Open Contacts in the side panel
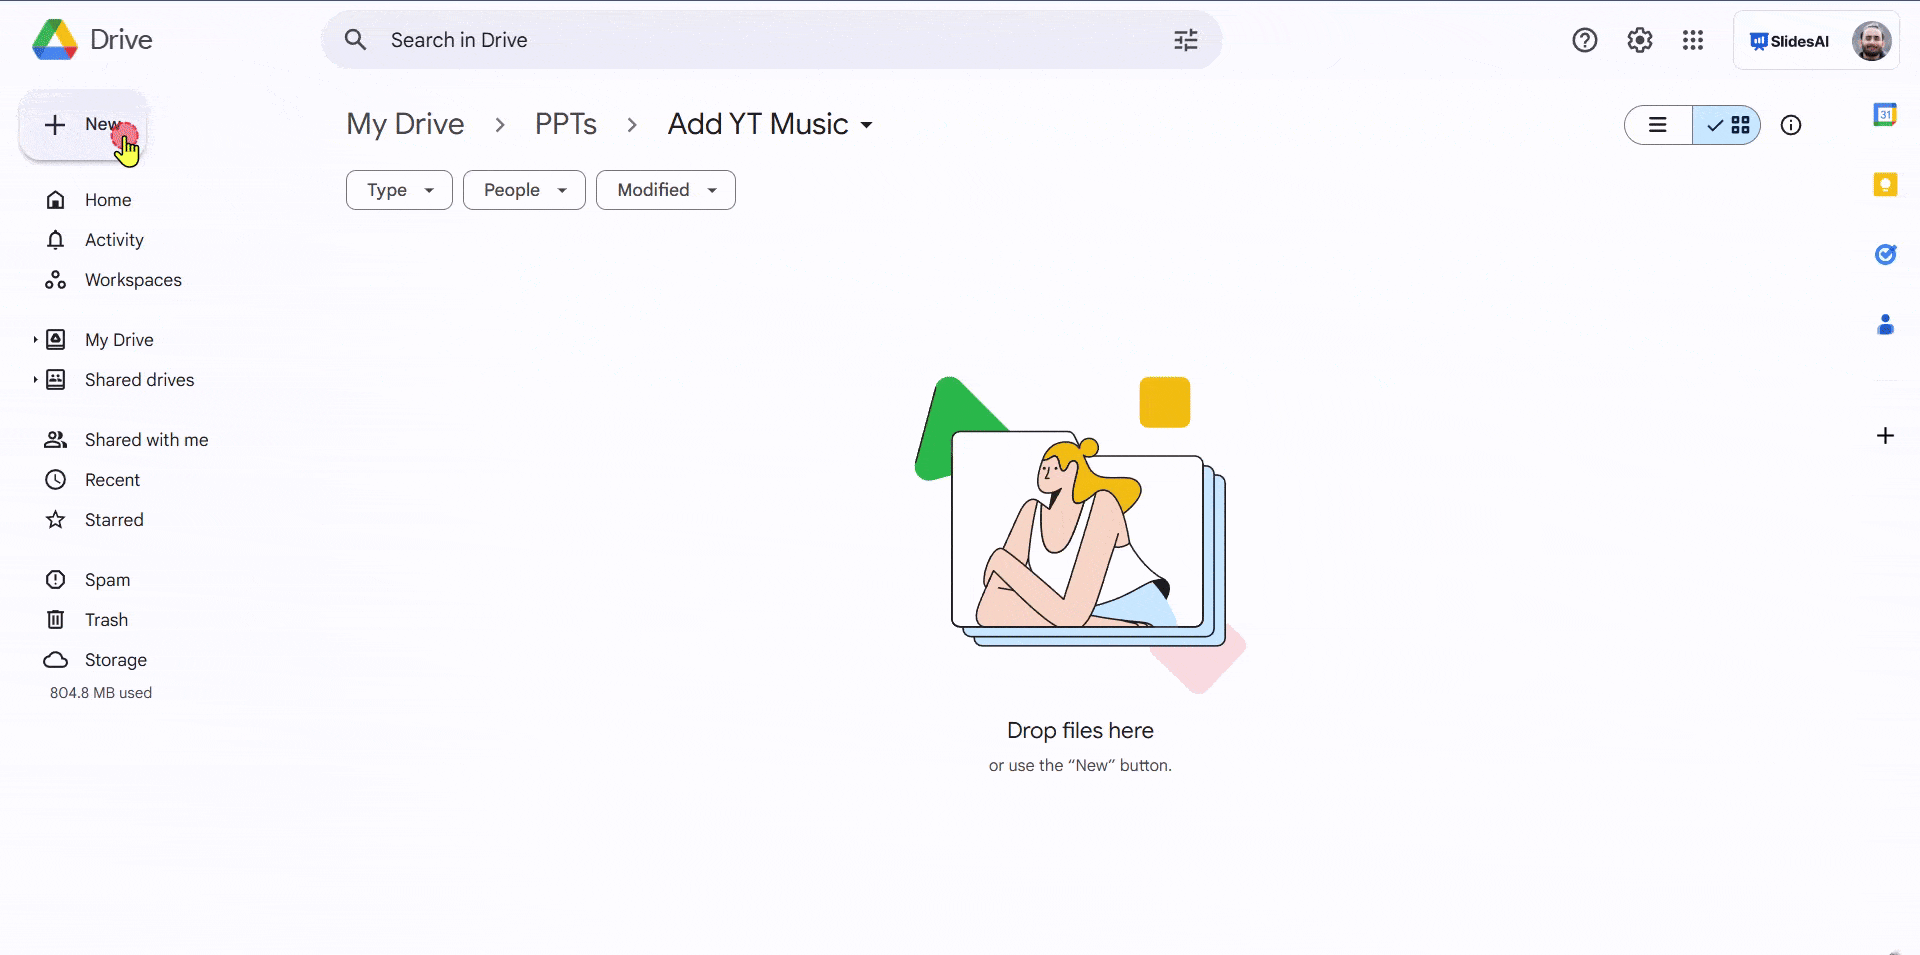 tap(1886, 324)
